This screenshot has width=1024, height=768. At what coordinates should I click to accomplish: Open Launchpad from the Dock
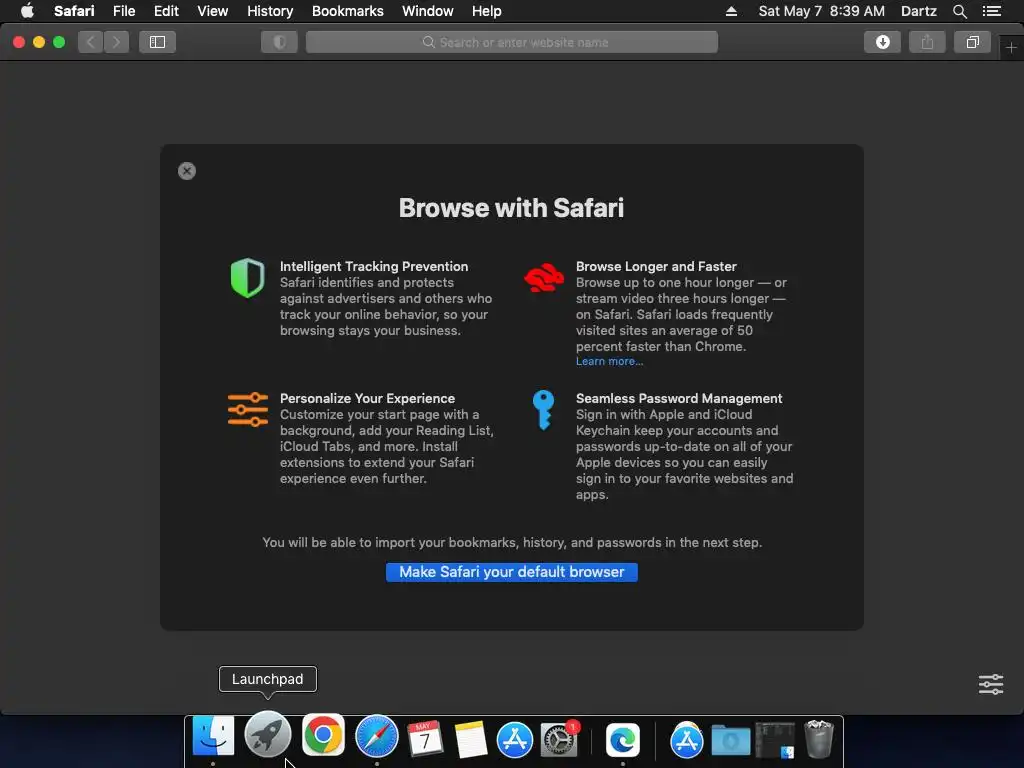pyautogui.click(x=268, y=735)
